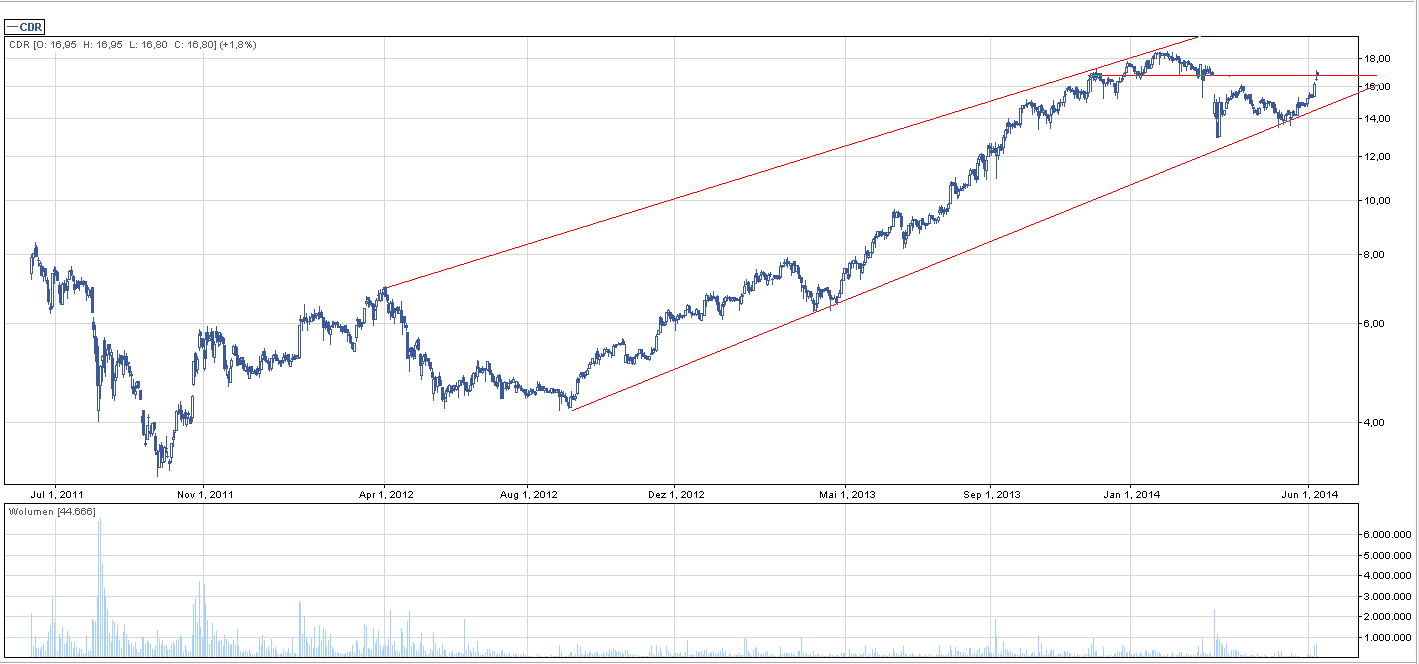Click the Jun 1, 2014 date label
This screenshot has height=664, width=1419.
(x=1309, y=494)
